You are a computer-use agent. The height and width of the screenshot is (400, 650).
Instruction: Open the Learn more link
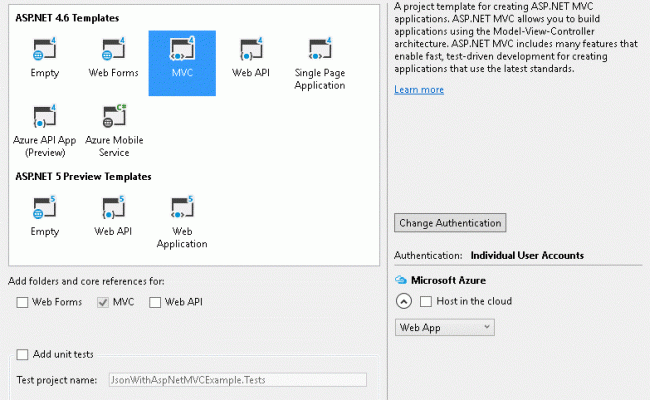click(x=419, y=90)
